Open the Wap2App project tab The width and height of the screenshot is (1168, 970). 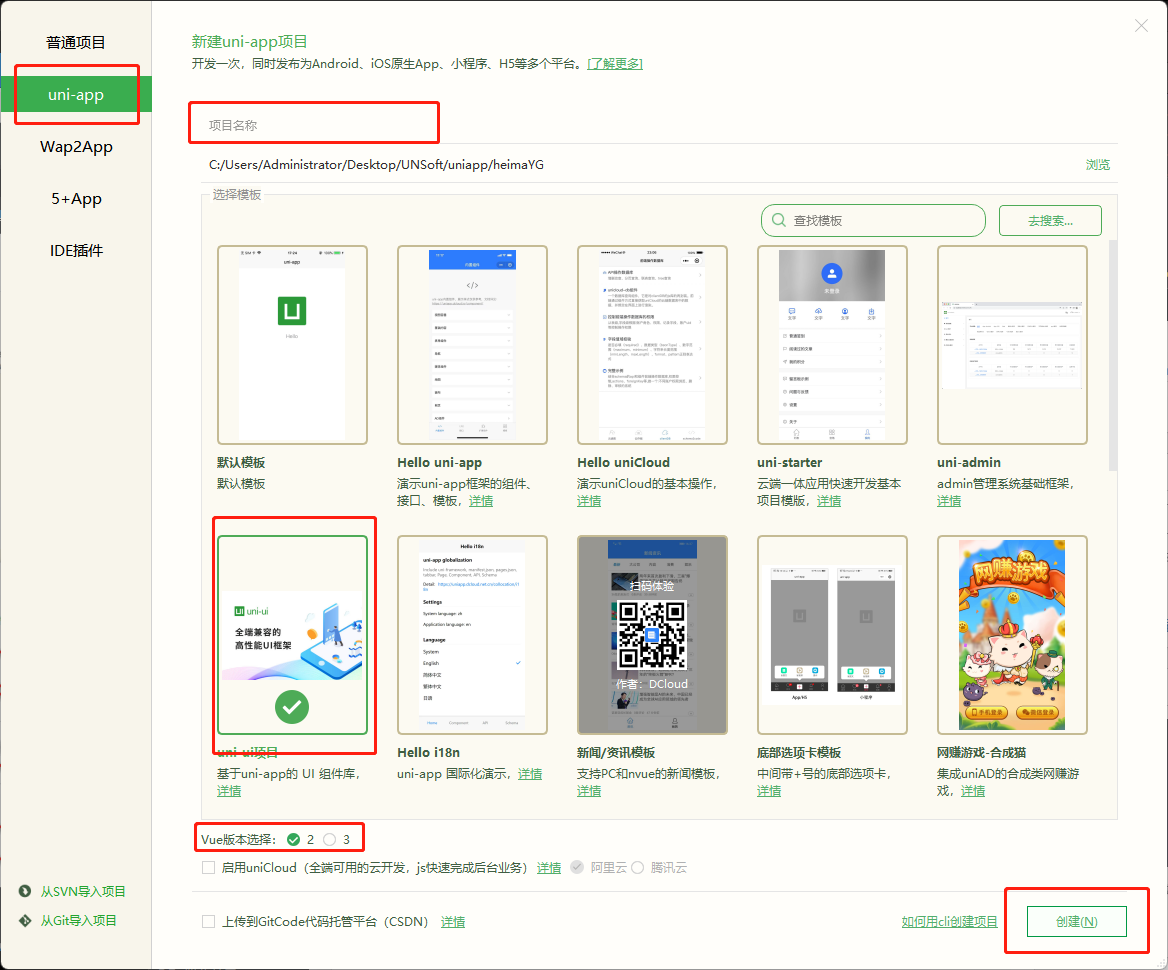(76, 147)
